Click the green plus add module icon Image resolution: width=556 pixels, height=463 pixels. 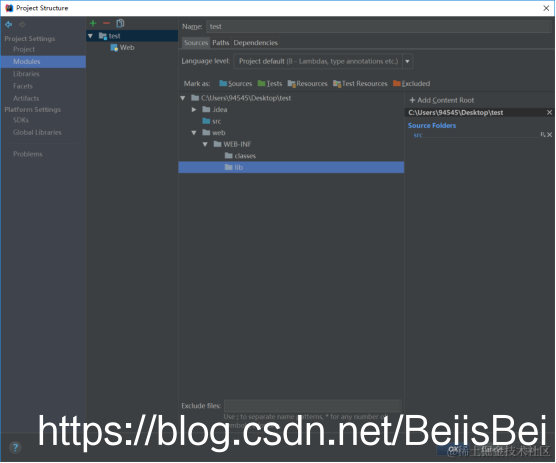pyautogui.click(x=93, y=23)
